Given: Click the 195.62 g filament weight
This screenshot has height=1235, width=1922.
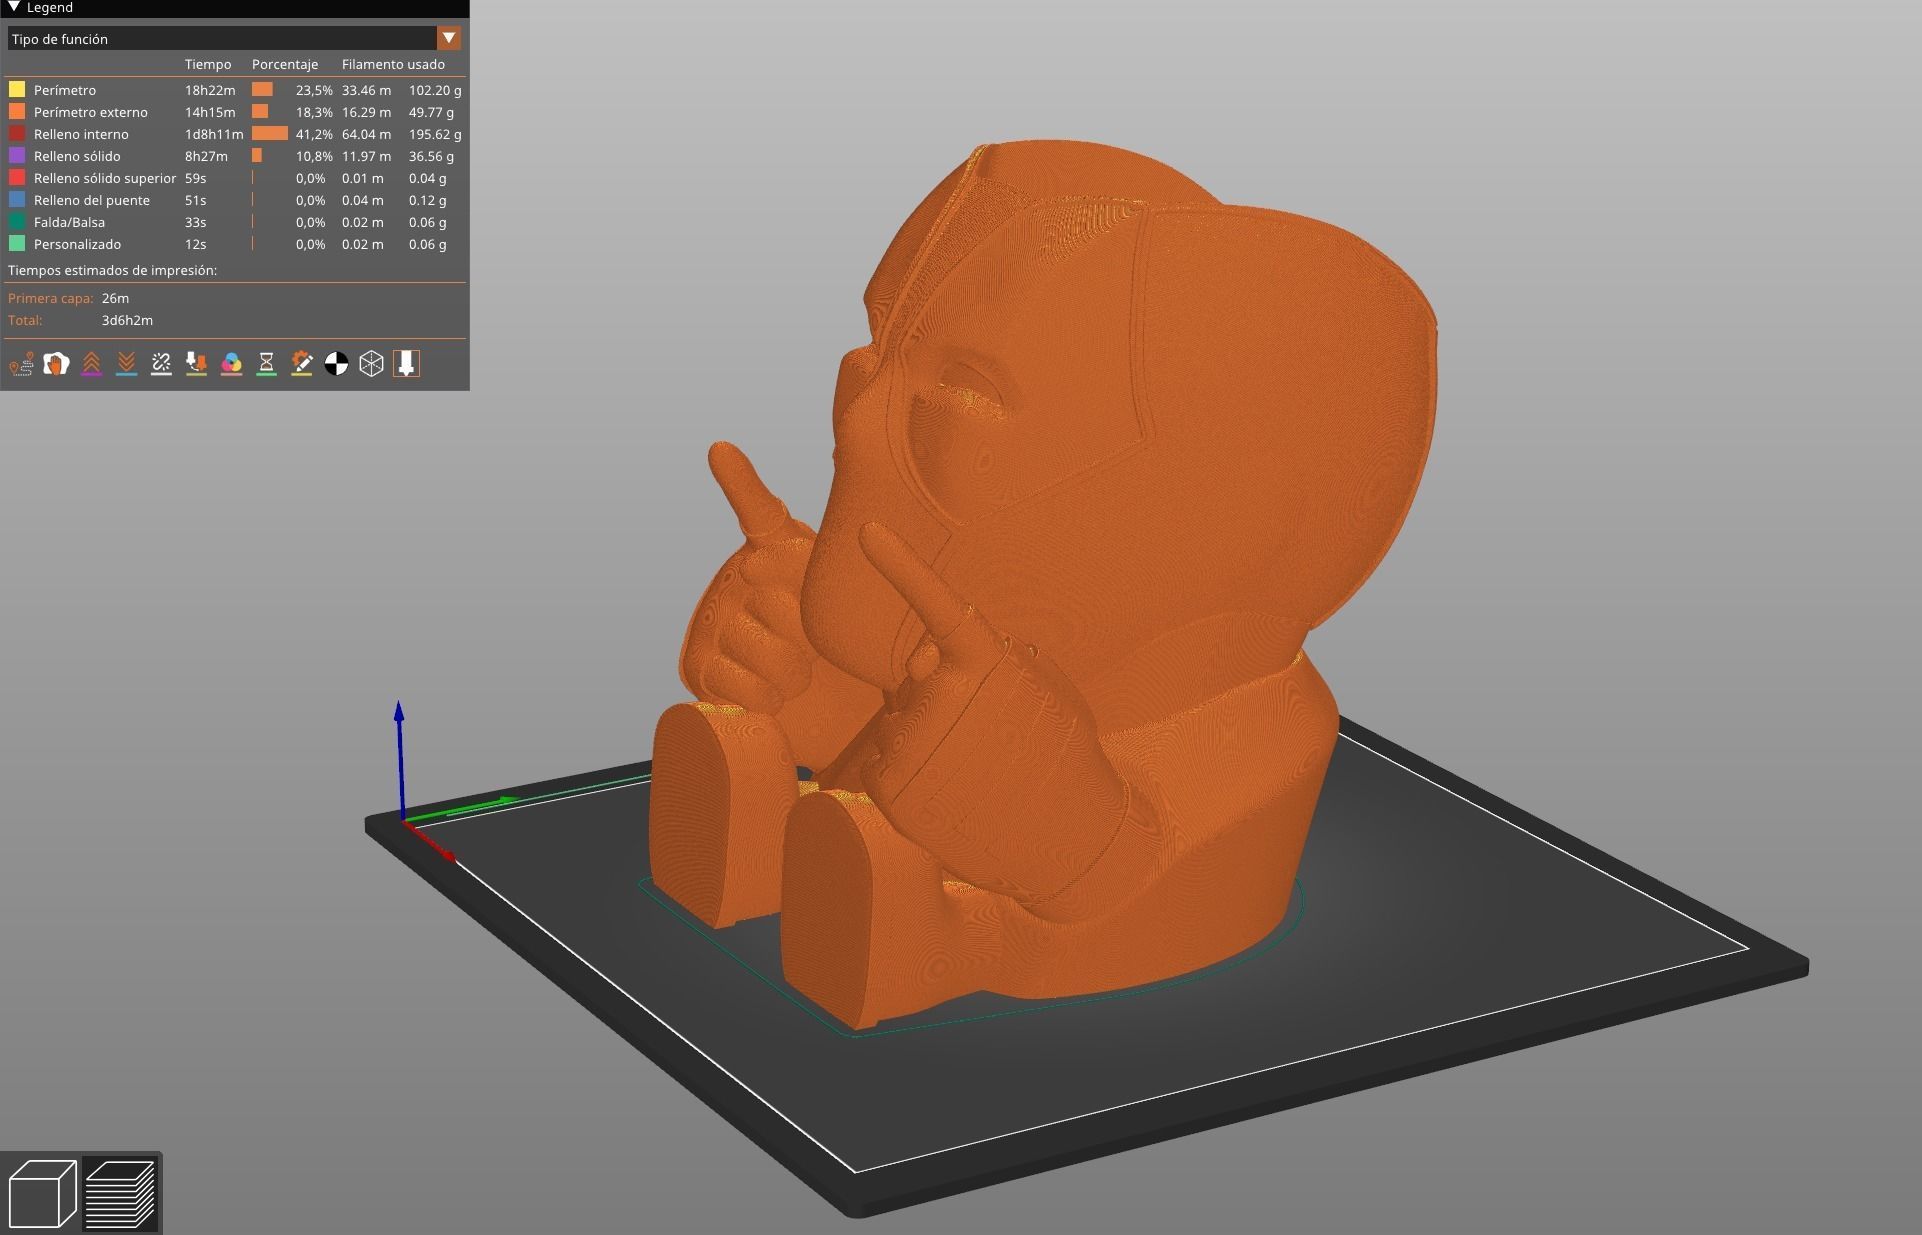Looking at the screenshot, I should 435,134.
